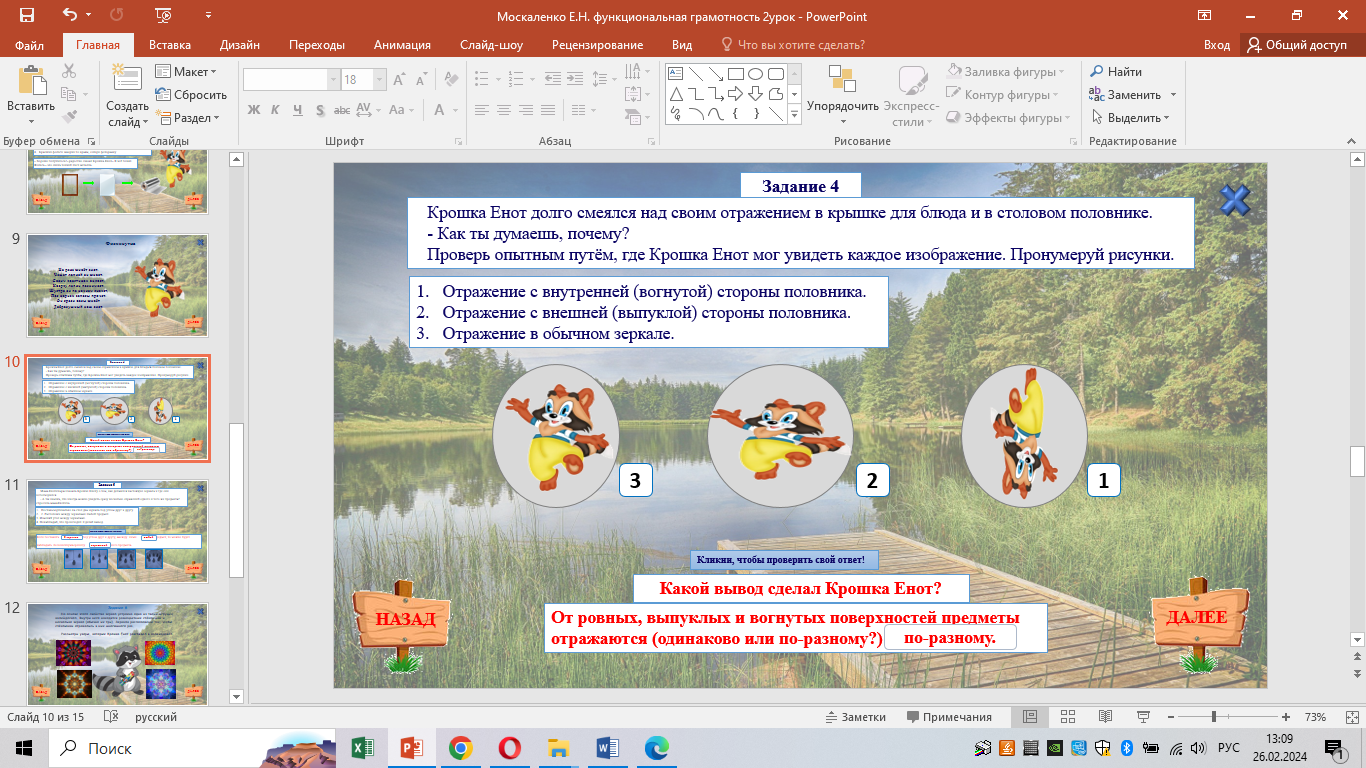Save the presentation with the floppy disk icon
The width and height of the screenshot is (1366, 768).
pyautogui.click(x=26, y=15)
